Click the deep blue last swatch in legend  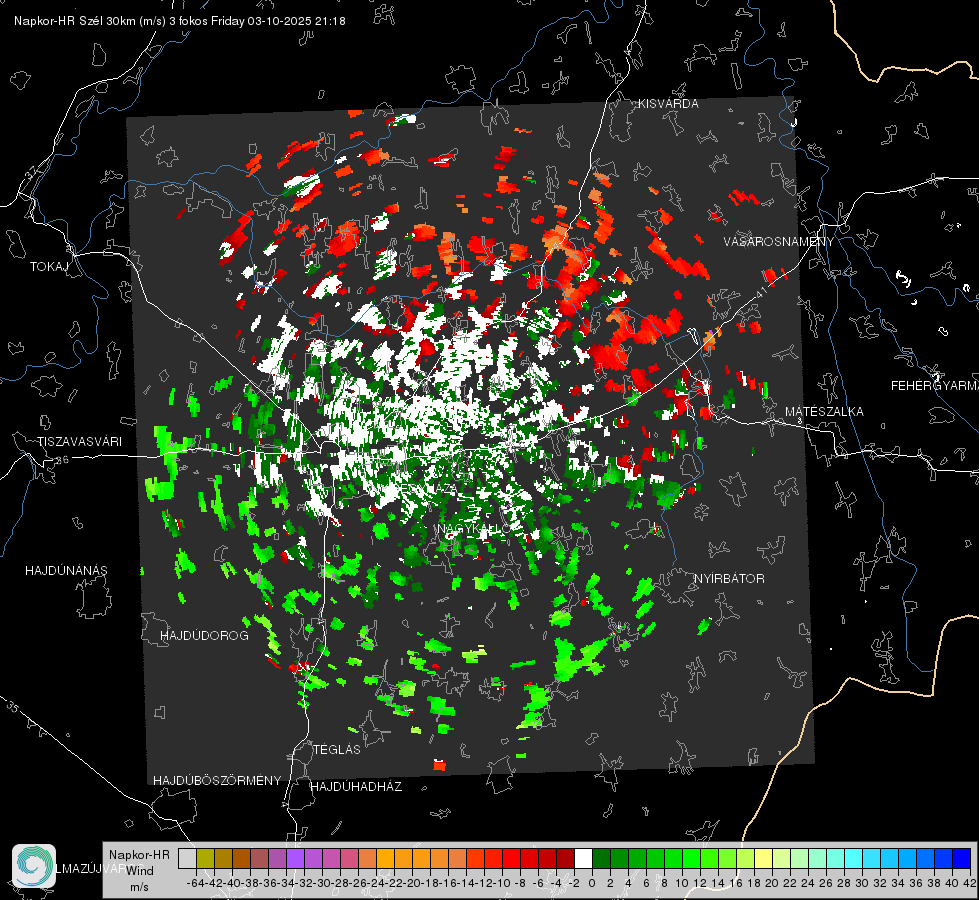point(962,858)
